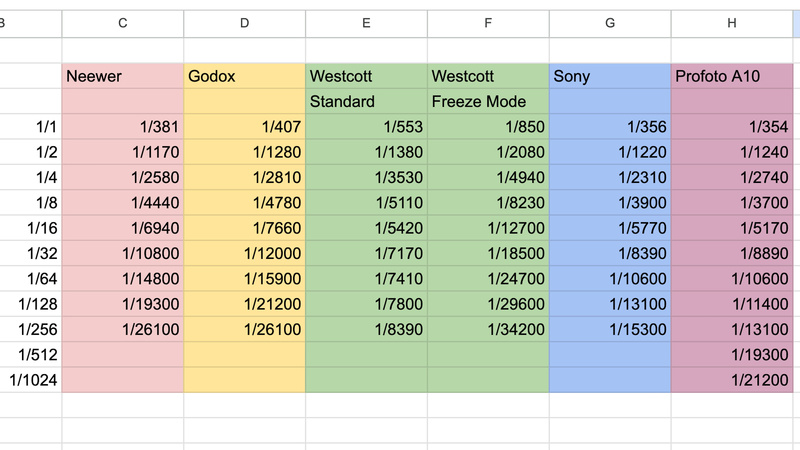Select column H header

[x=733, y=23]
